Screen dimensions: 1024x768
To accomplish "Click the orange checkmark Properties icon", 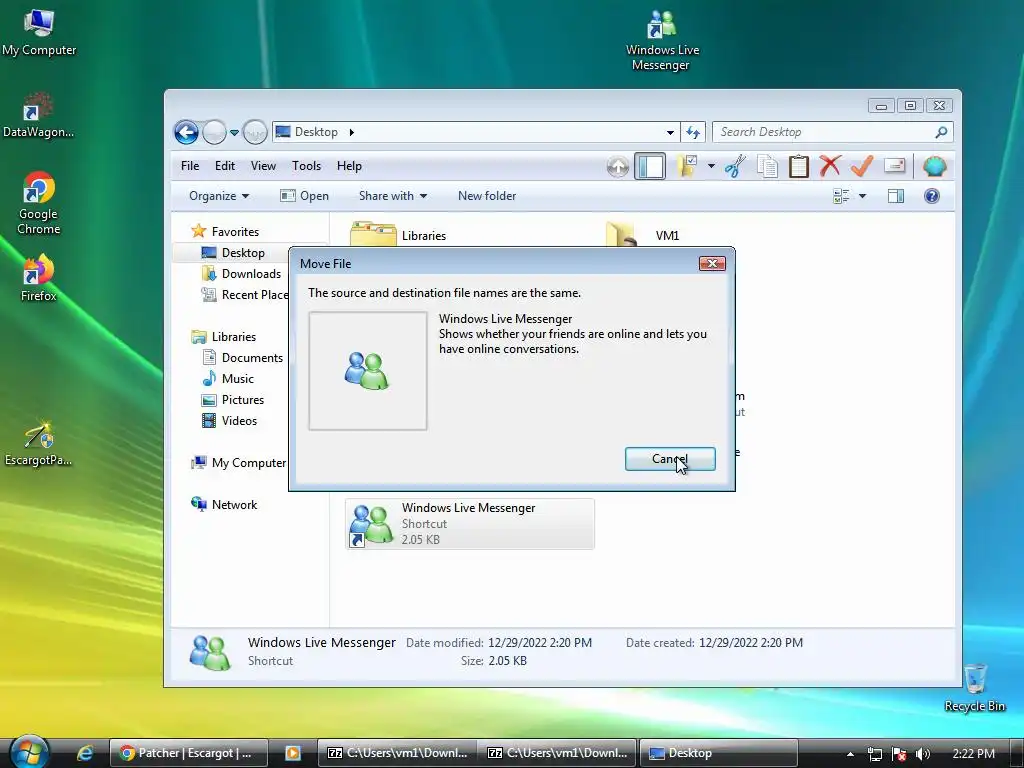I will 862,167.
